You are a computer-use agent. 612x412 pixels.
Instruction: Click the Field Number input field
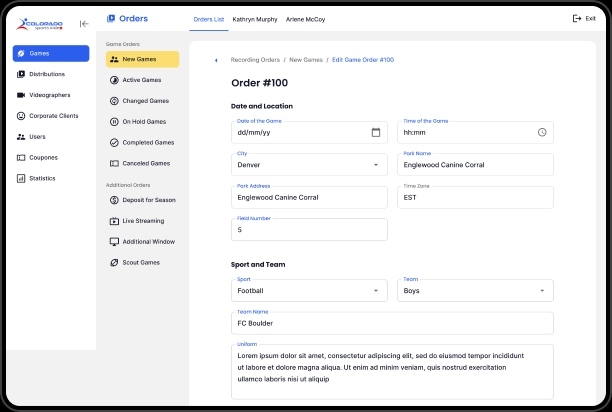click(308, 230)
